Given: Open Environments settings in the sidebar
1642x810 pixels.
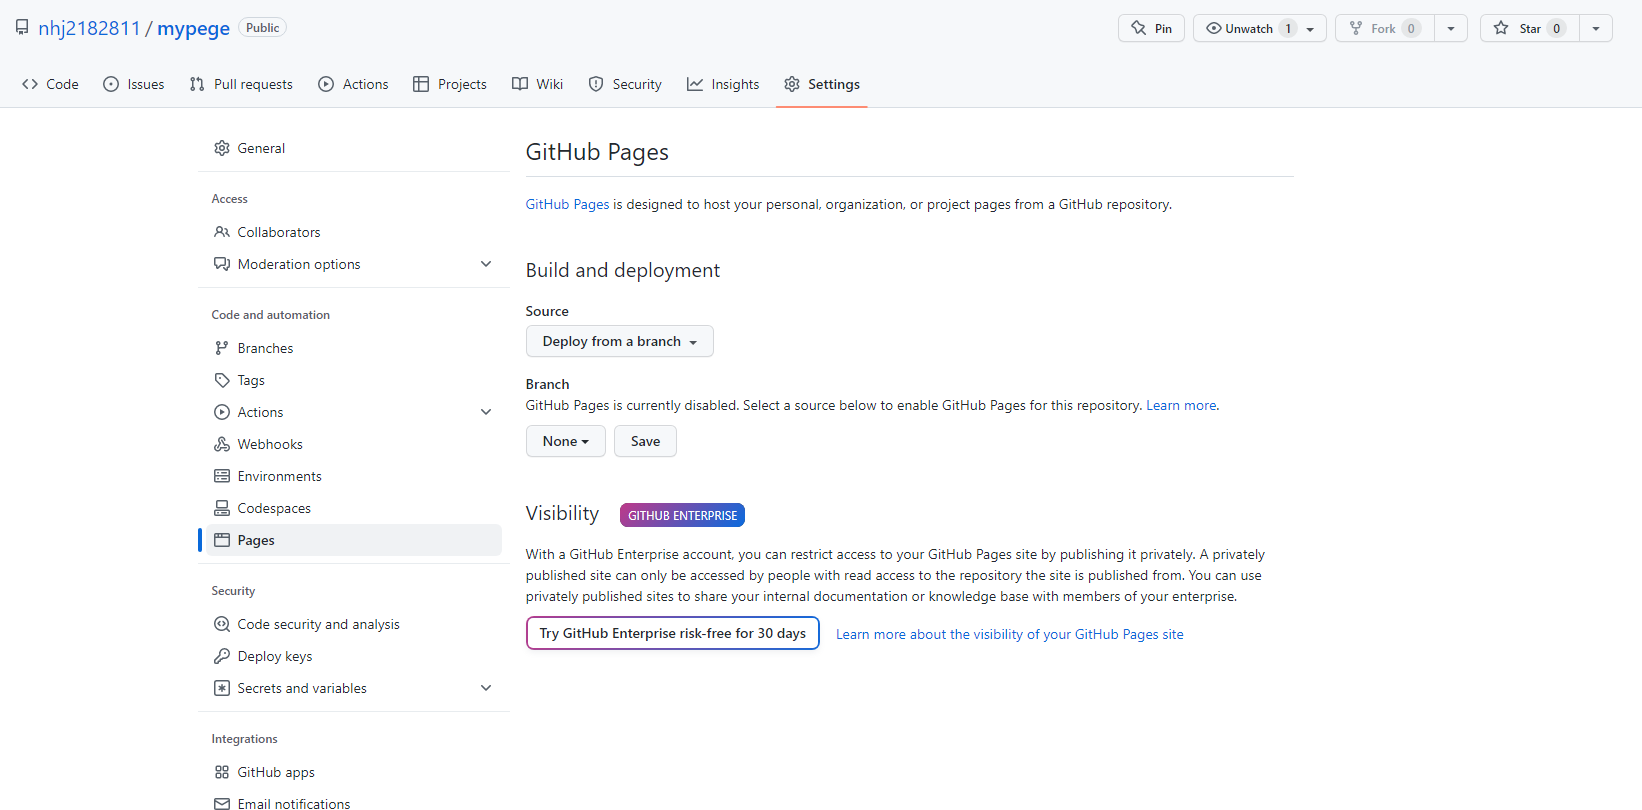Looking at the screenshot, I should click(354, 476).
